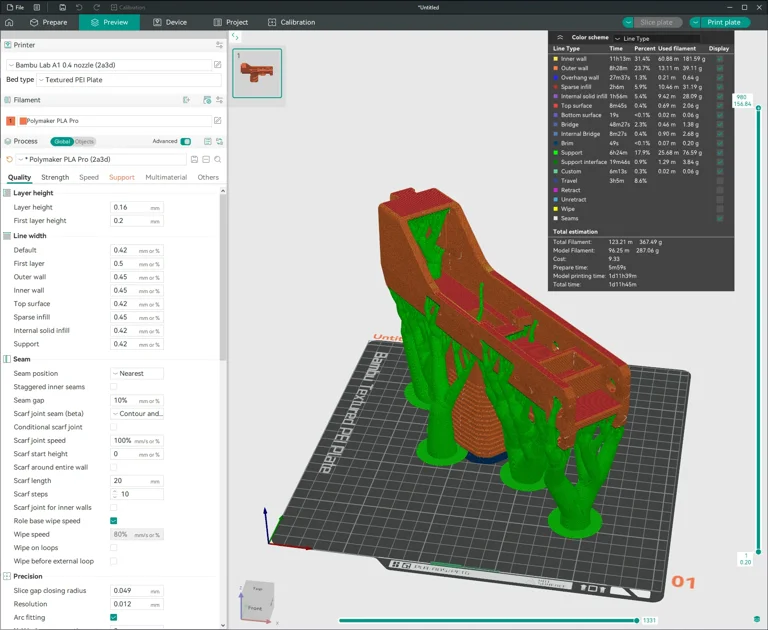This screenshot has height=630, width=768.
Task: Reset the modified process preset icon
Action: click(x=10, y=159)
